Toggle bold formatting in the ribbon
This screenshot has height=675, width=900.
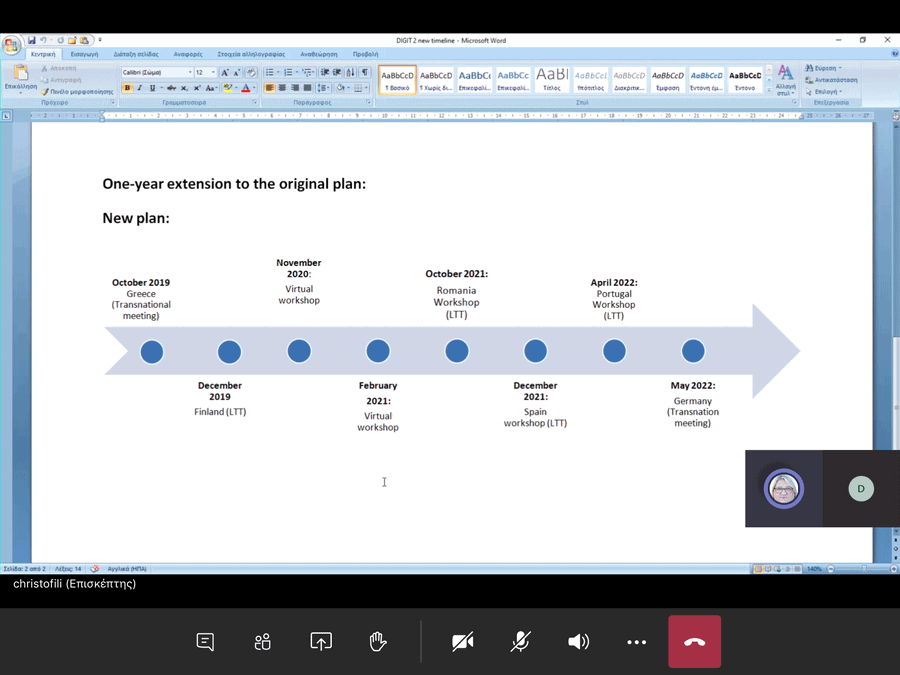[127, 88]
